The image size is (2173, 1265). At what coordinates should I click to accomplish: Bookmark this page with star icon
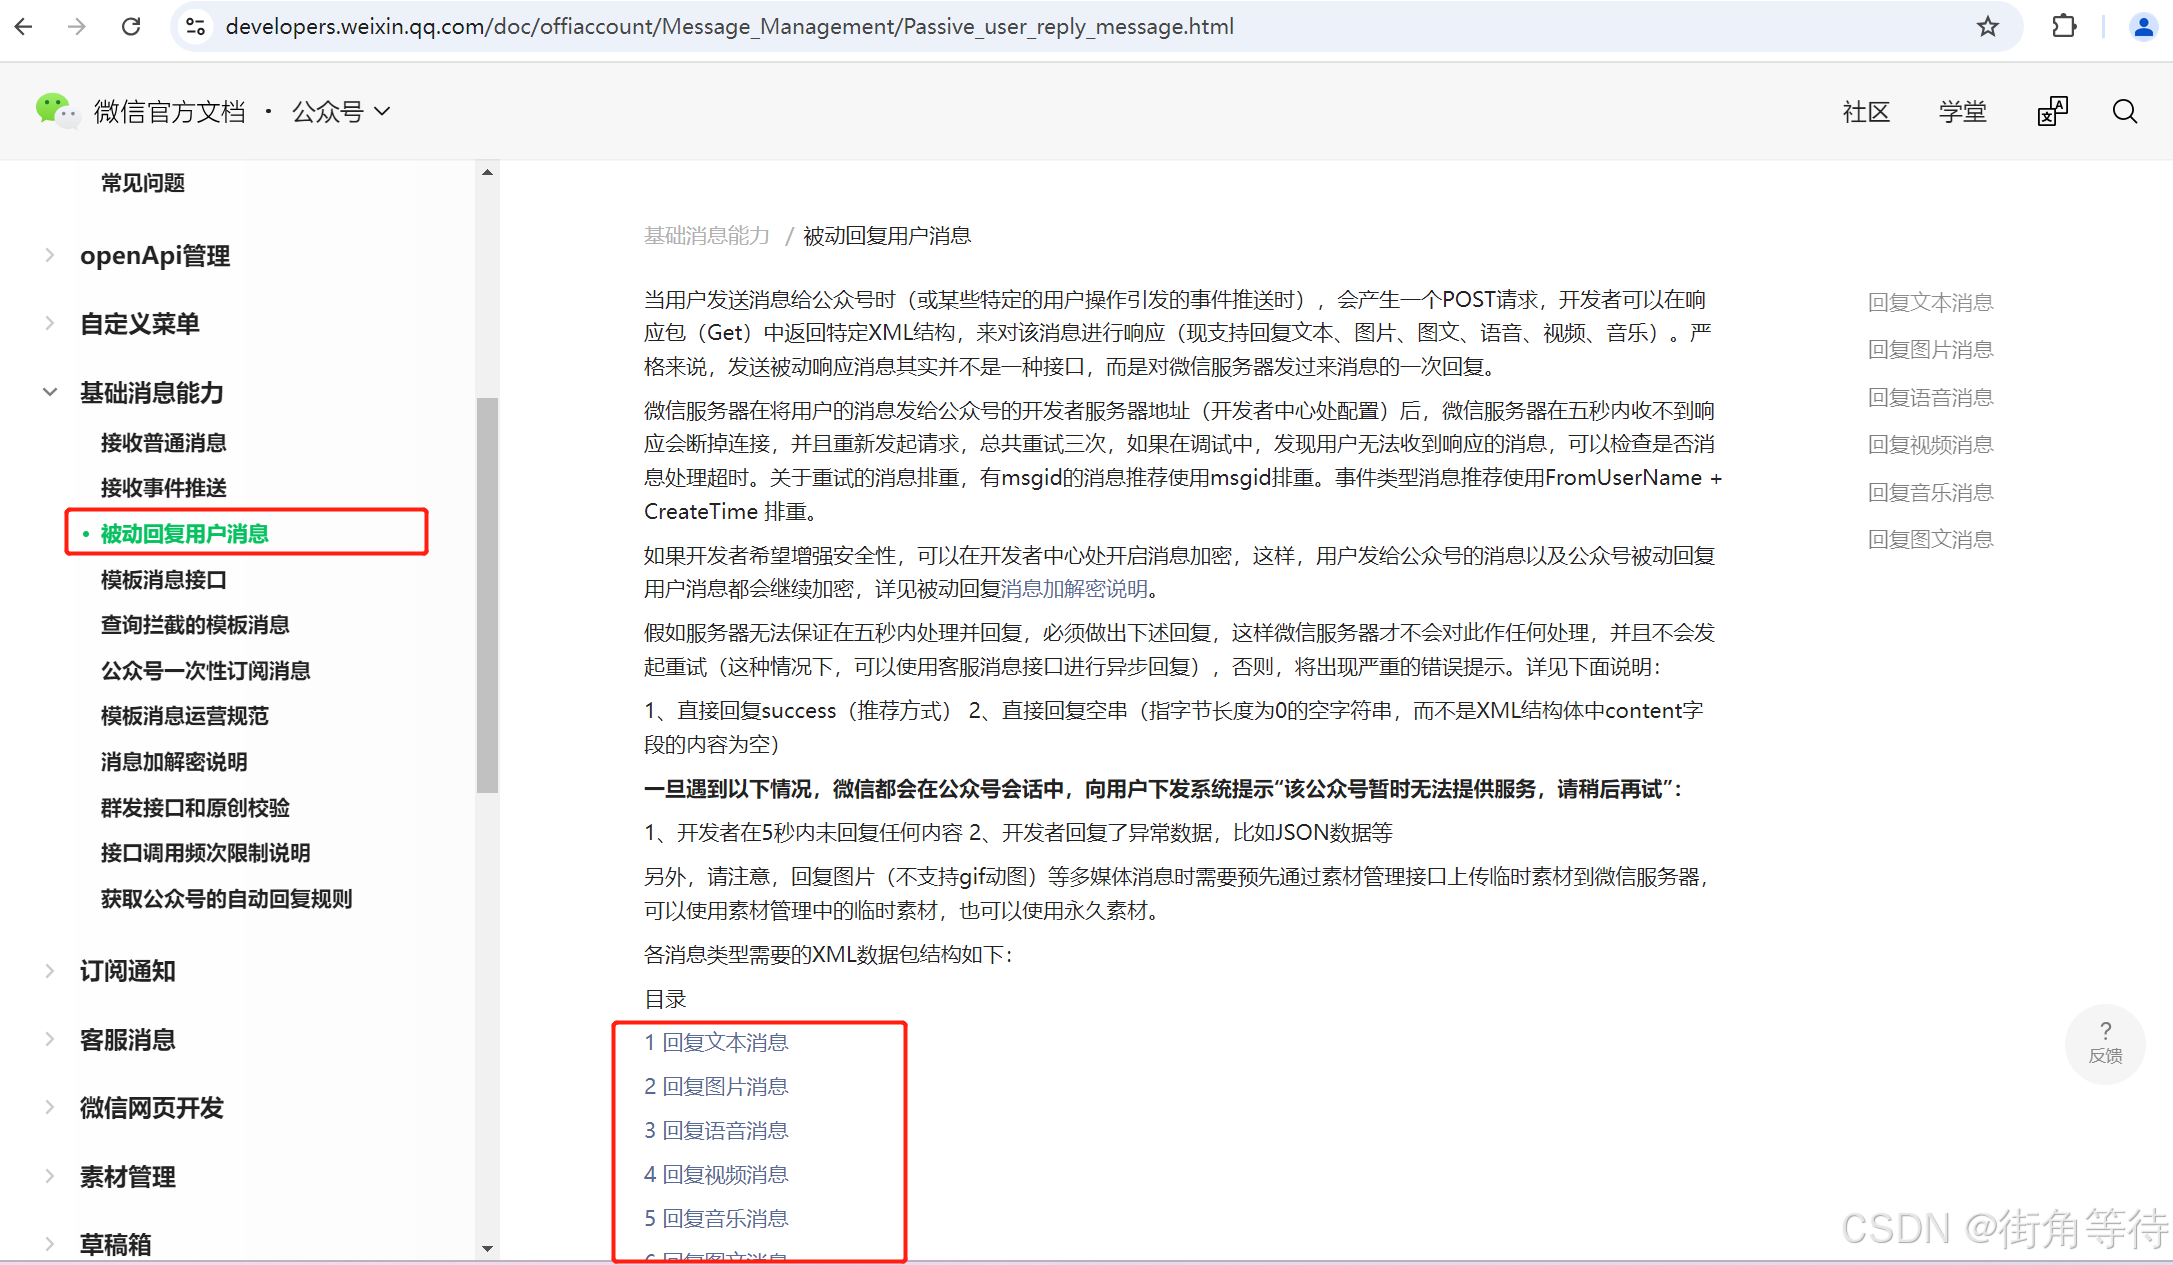coord(1988,27)
